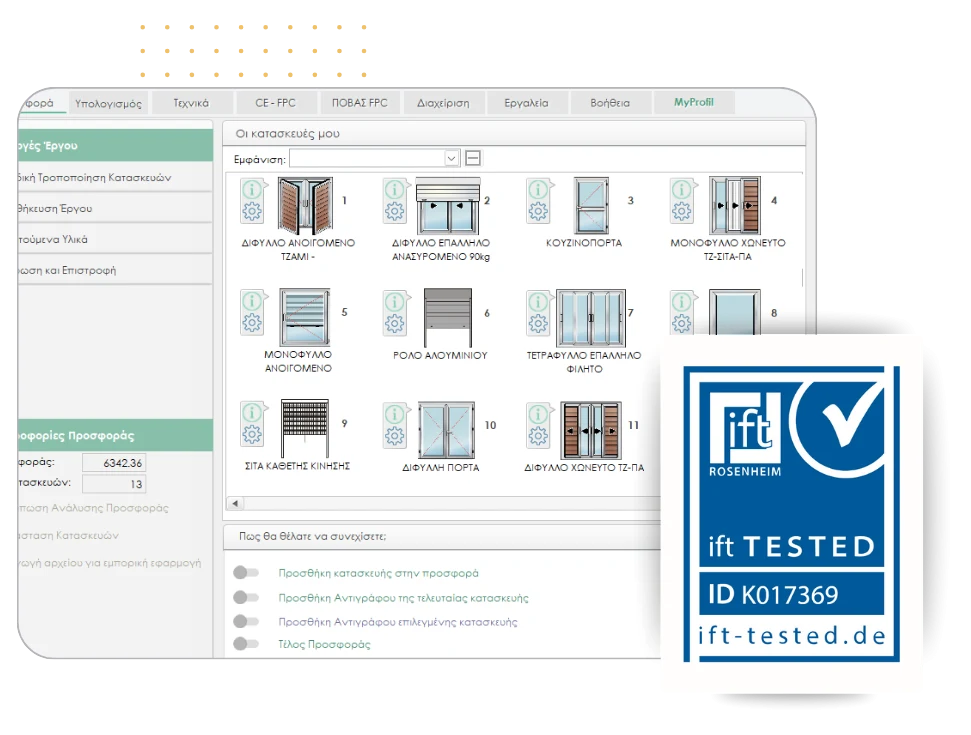Open gear settings for ΔΙΦΥΛΛΗ ΠΟΡΤΑ

pos(394,436)
